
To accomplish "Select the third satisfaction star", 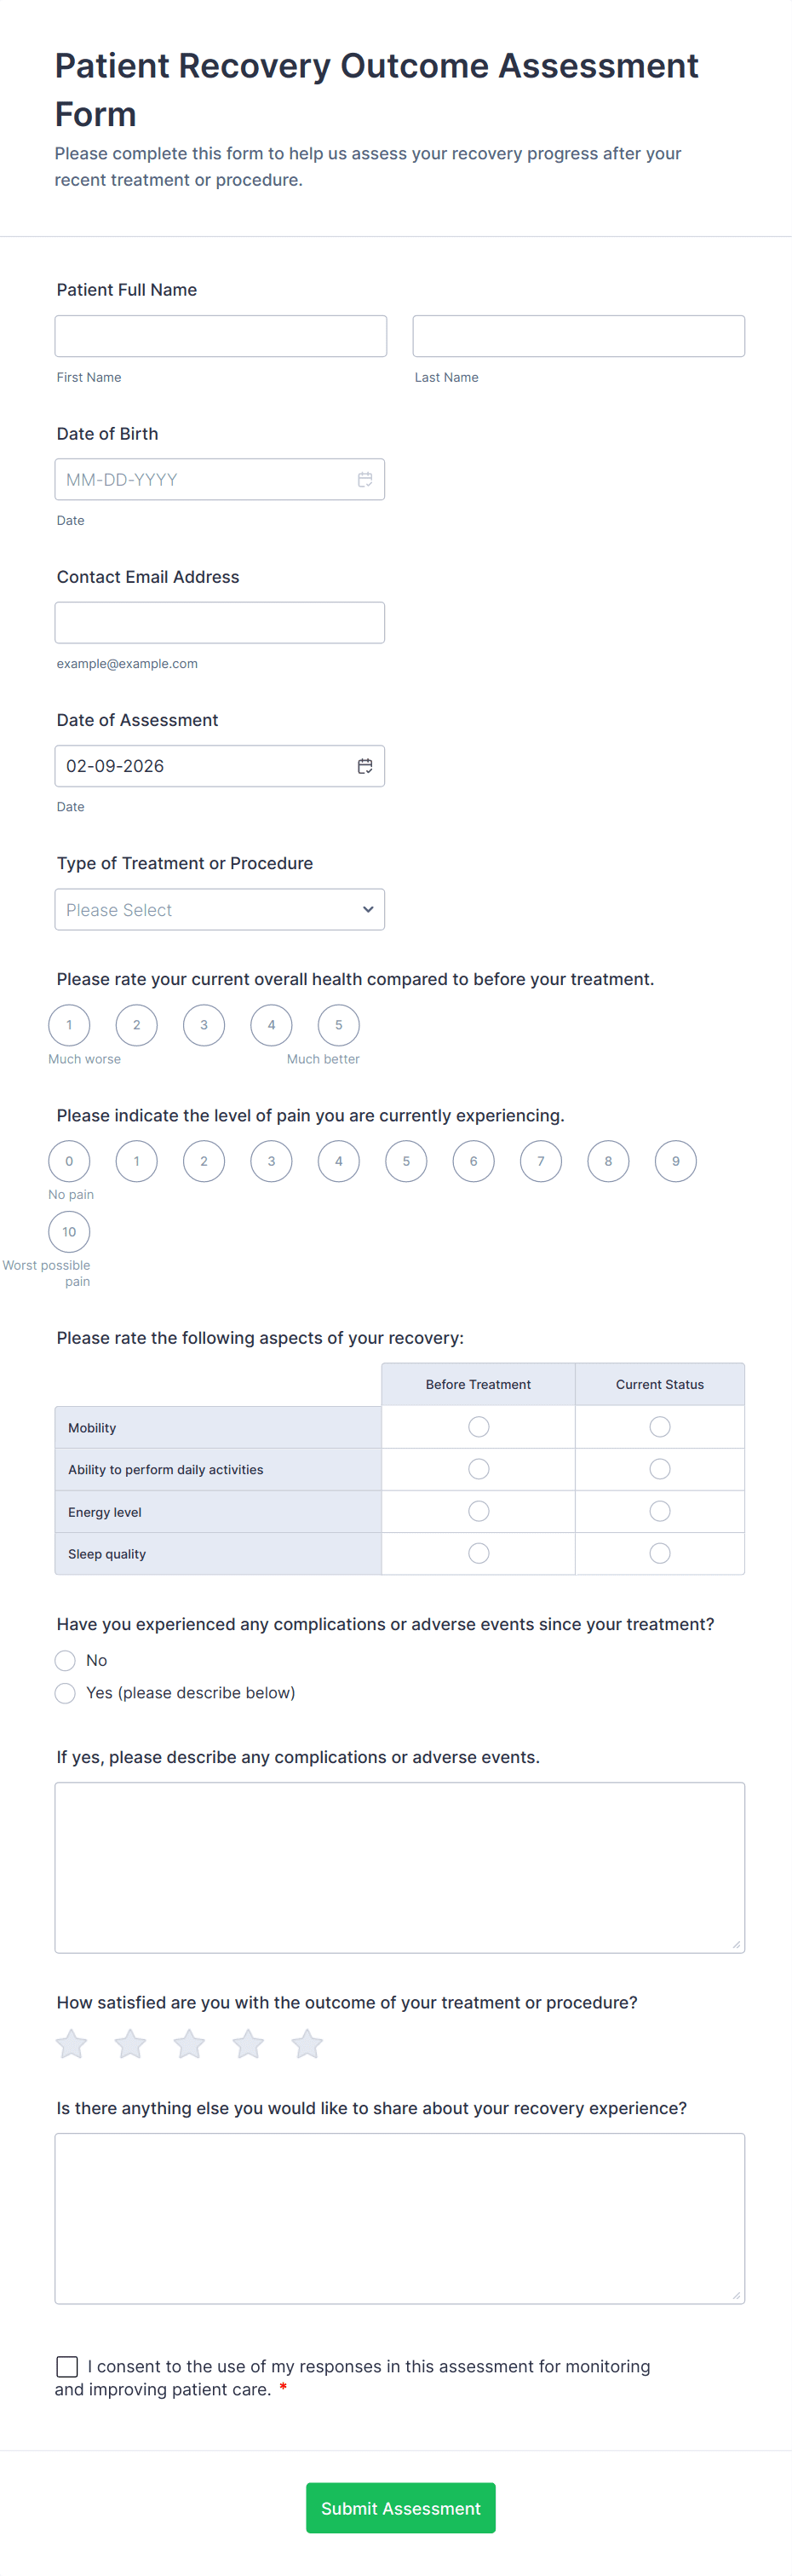I will 189,2044.
